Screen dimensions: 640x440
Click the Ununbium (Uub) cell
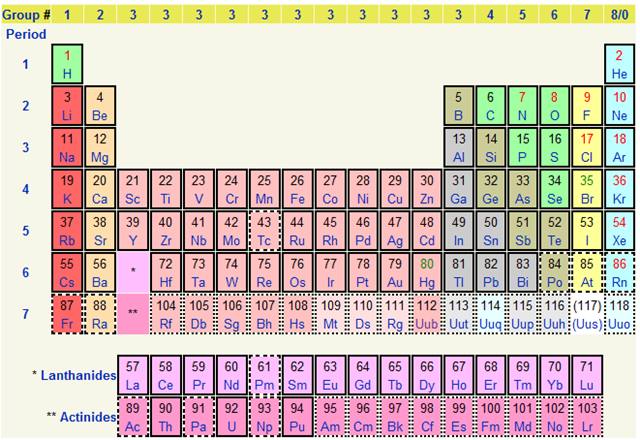(427, 314)
